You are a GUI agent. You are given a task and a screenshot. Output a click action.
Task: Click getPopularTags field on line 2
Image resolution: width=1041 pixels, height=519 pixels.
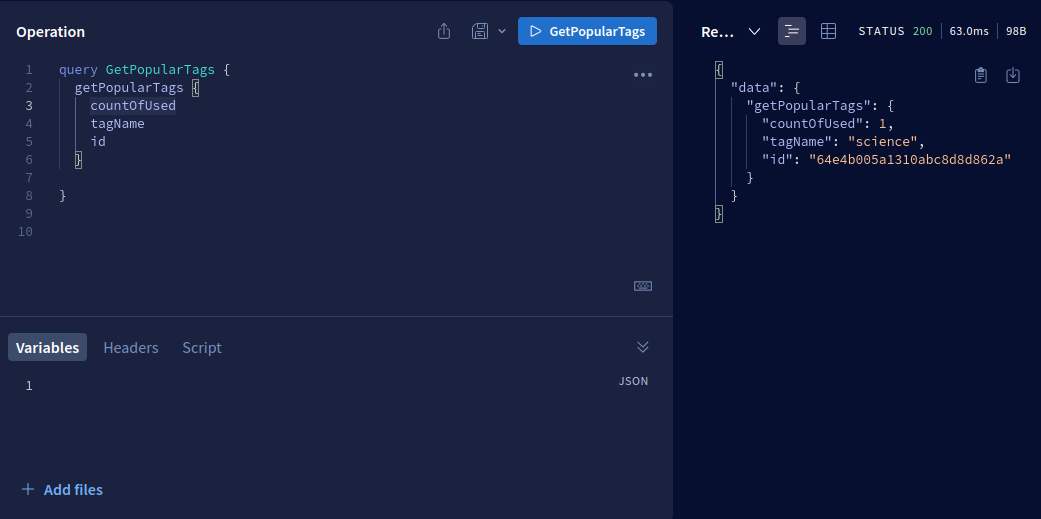(129, 88)
